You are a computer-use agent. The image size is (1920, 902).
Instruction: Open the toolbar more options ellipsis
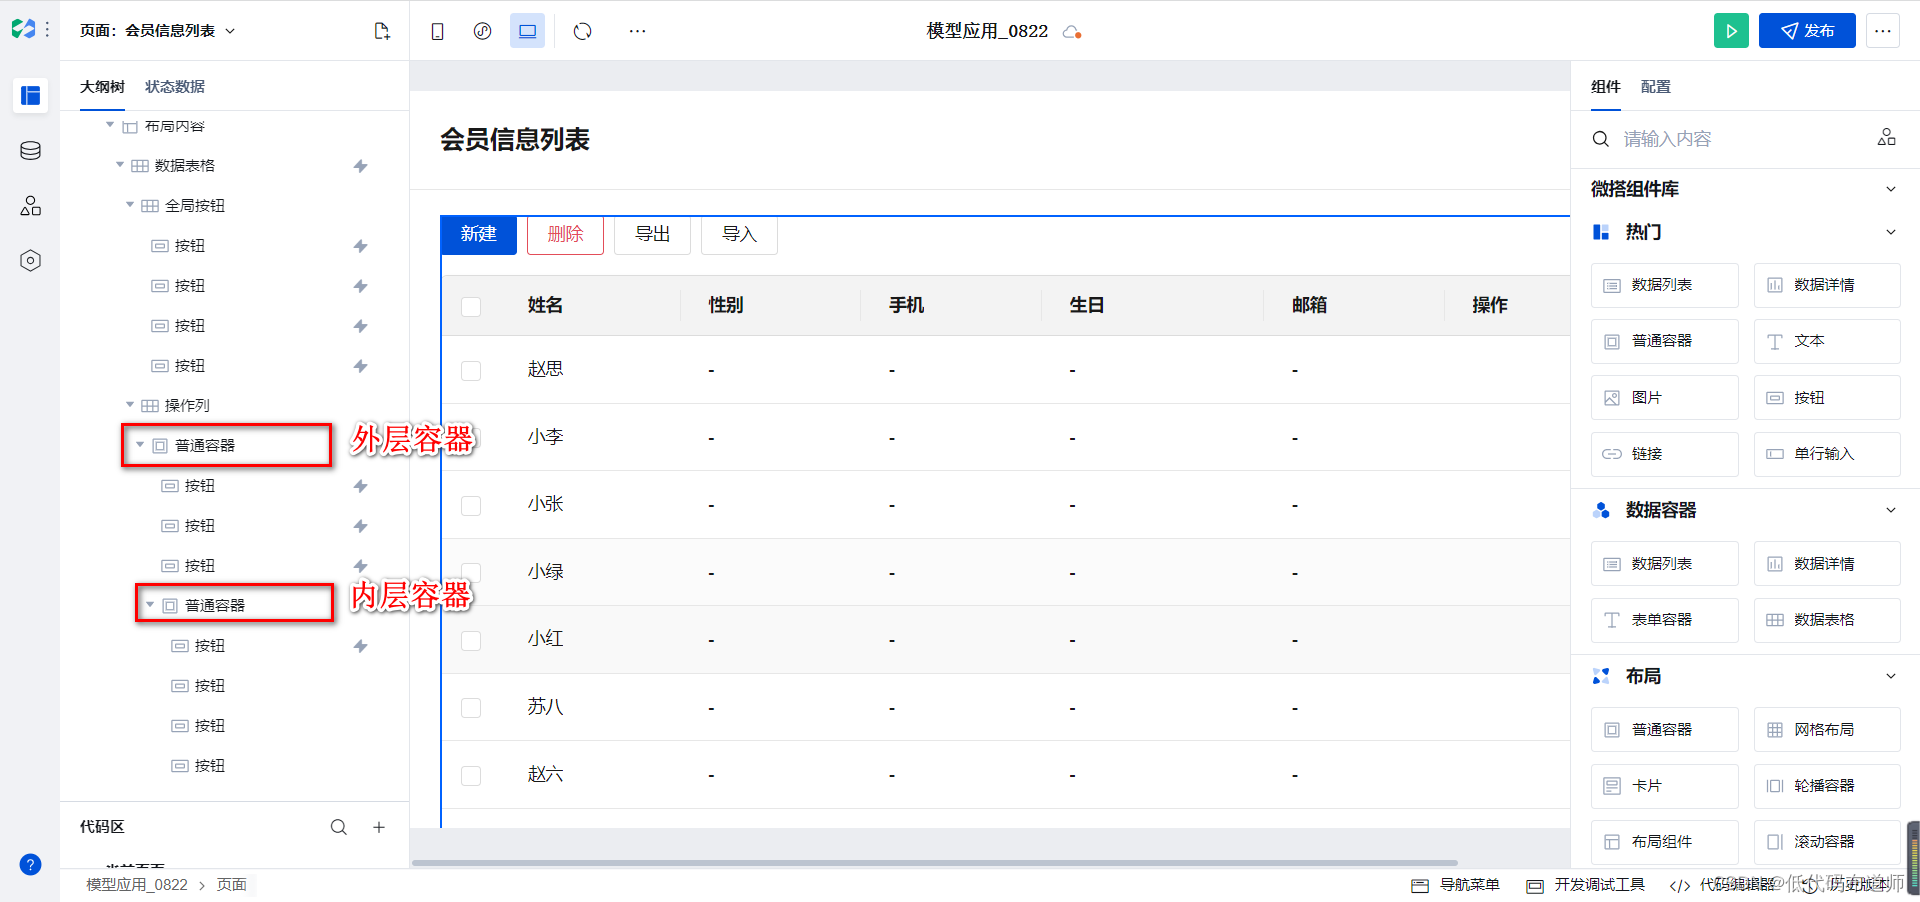637,31
